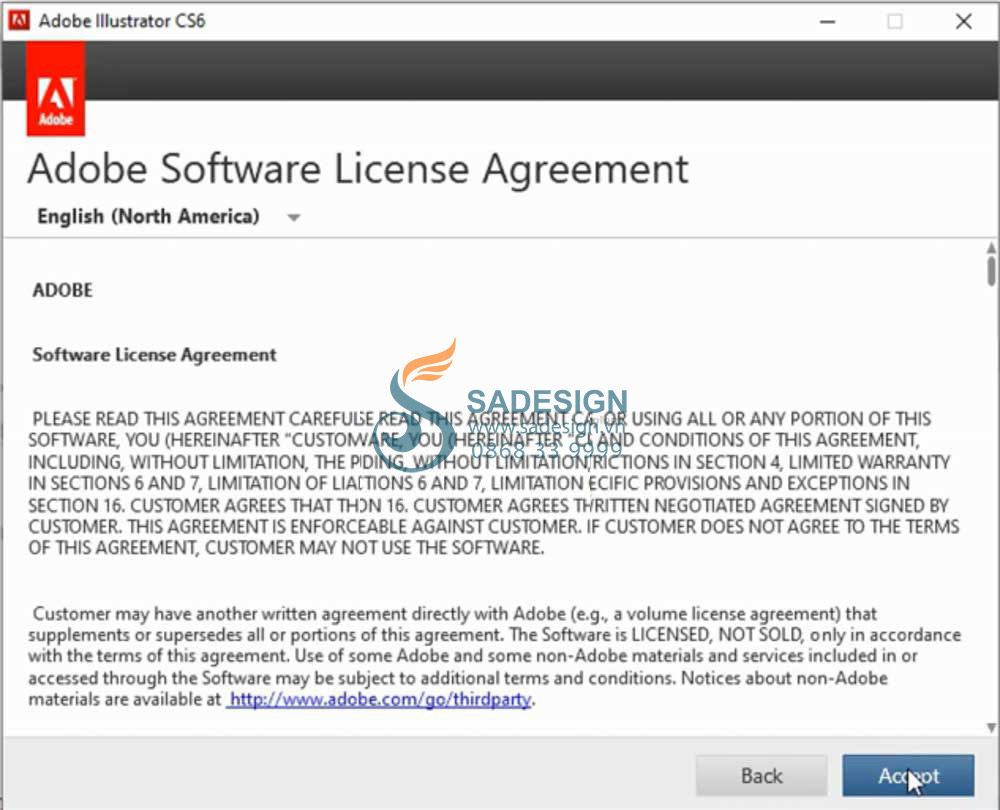Click the Adobe Illustrator CS6 title bar icon
The image size is (1000, 810).
click(18, 20)
